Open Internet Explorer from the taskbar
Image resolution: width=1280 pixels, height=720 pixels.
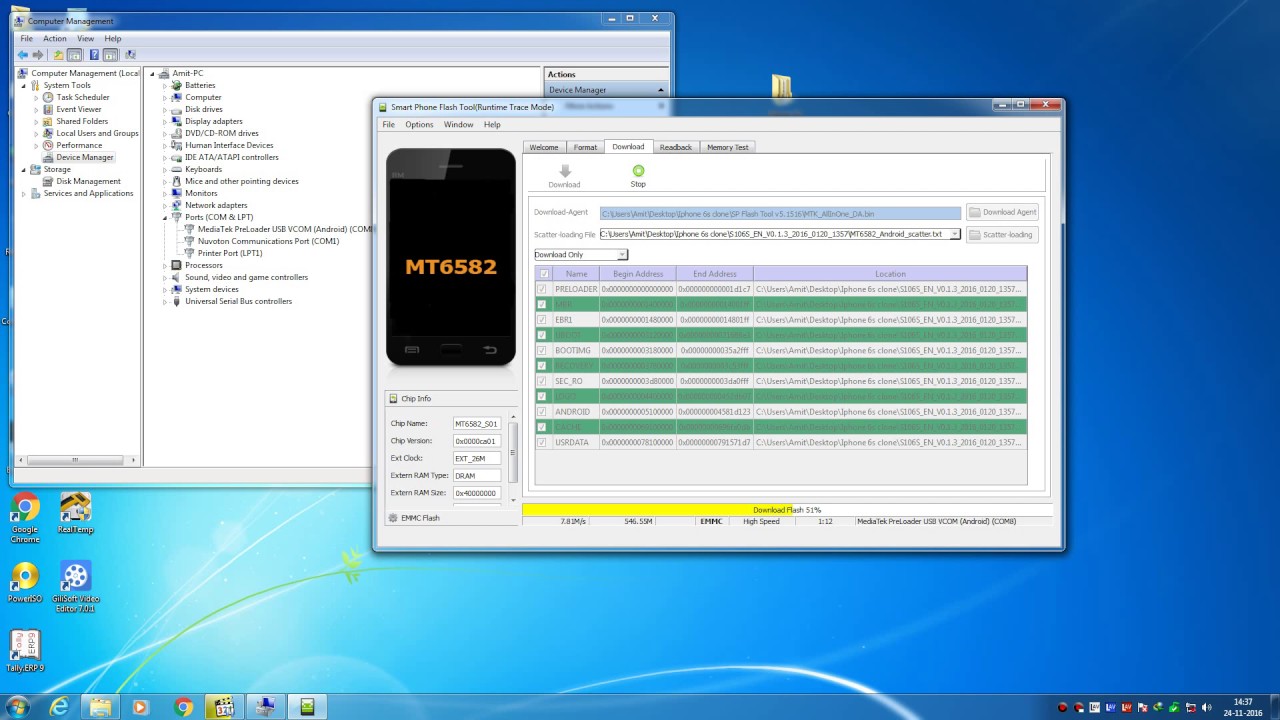(x=60, y=707)
